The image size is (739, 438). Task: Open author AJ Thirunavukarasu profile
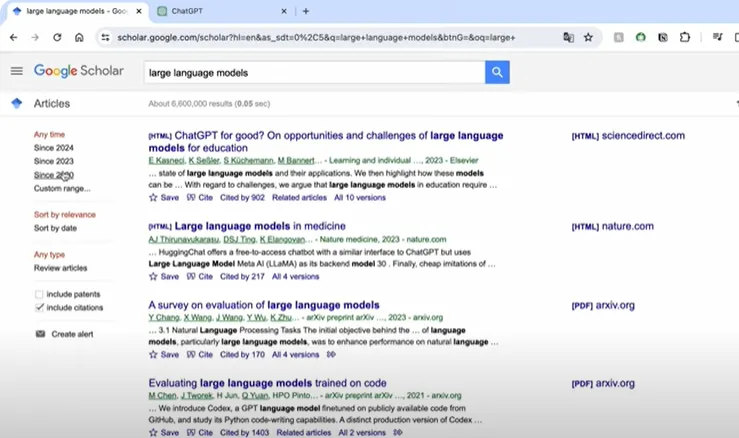coord(184,240)
